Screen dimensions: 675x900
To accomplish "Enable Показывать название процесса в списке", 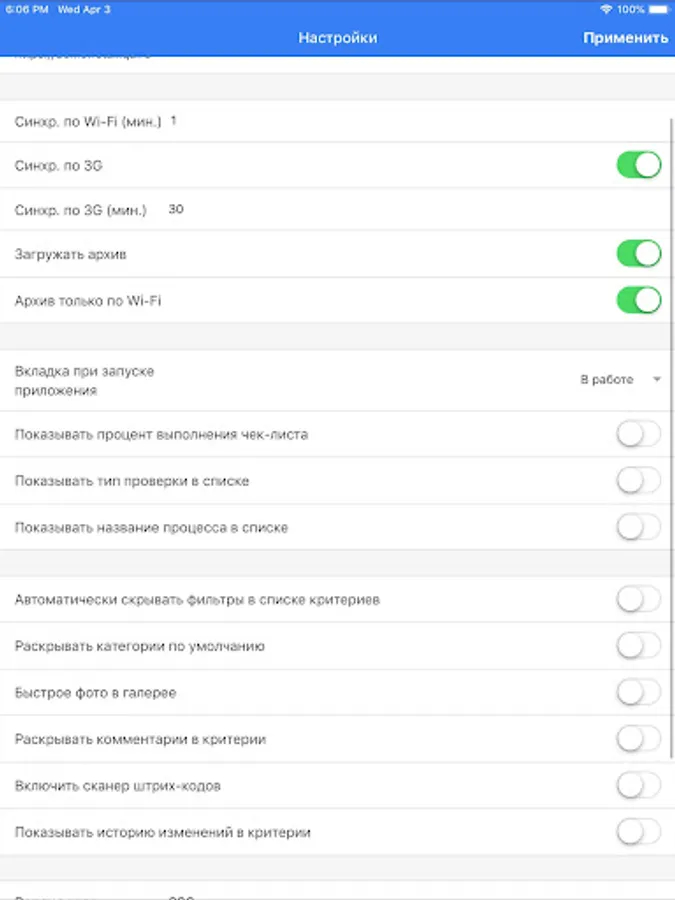I will 639,527.
